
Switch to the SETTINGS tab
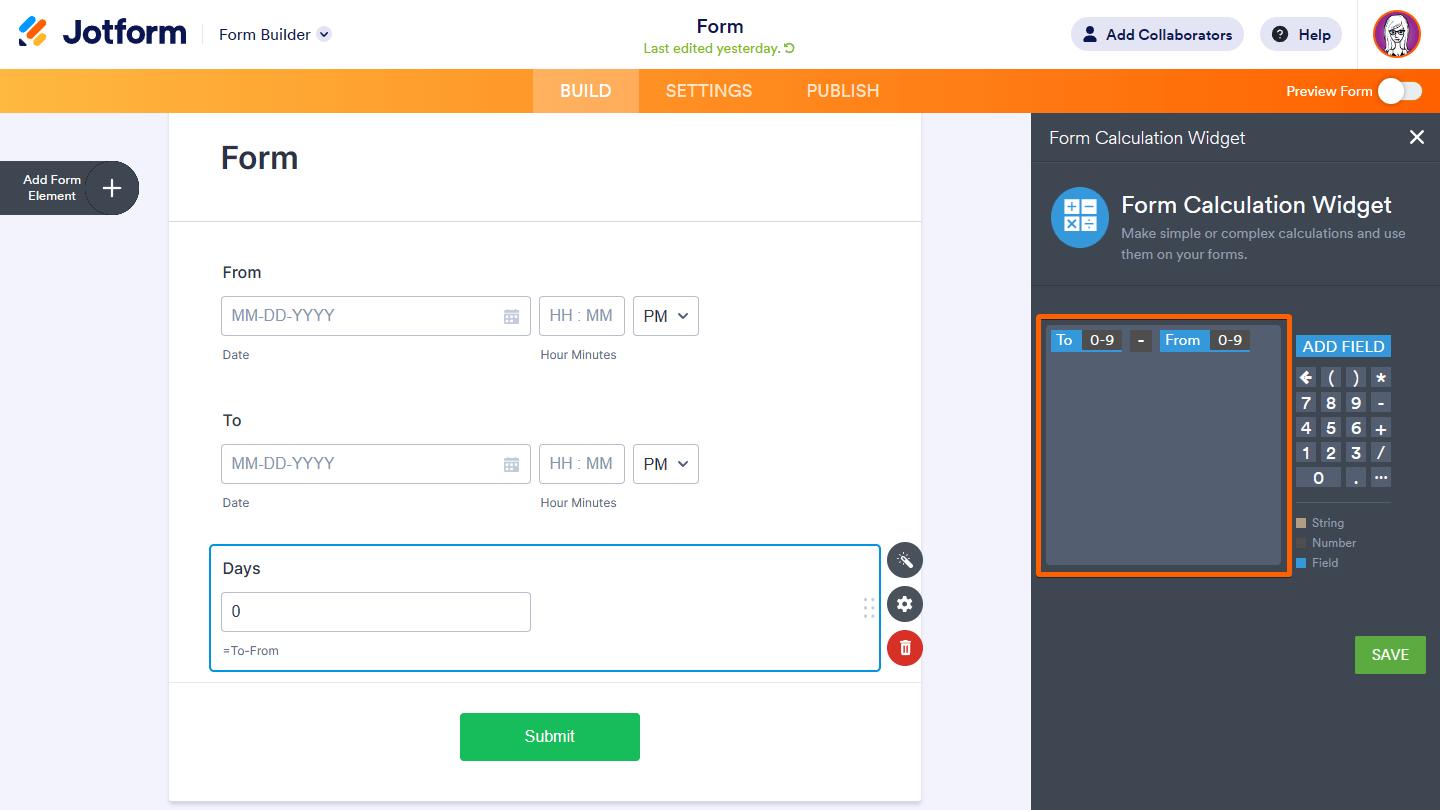pos(709,91)
